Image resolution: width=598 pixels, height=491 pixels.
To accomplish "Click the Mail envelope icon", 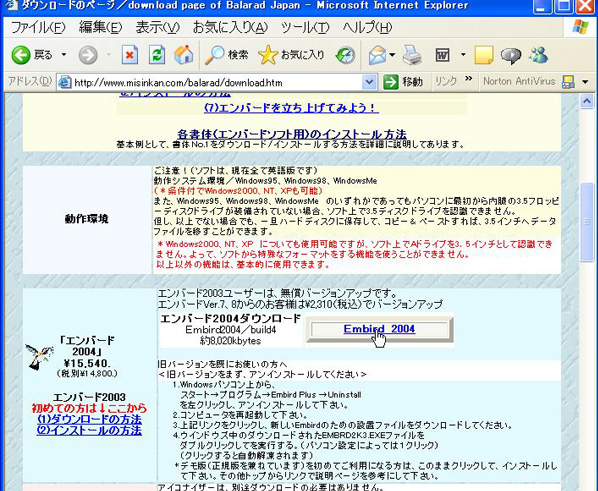I will tap(377, 55).
